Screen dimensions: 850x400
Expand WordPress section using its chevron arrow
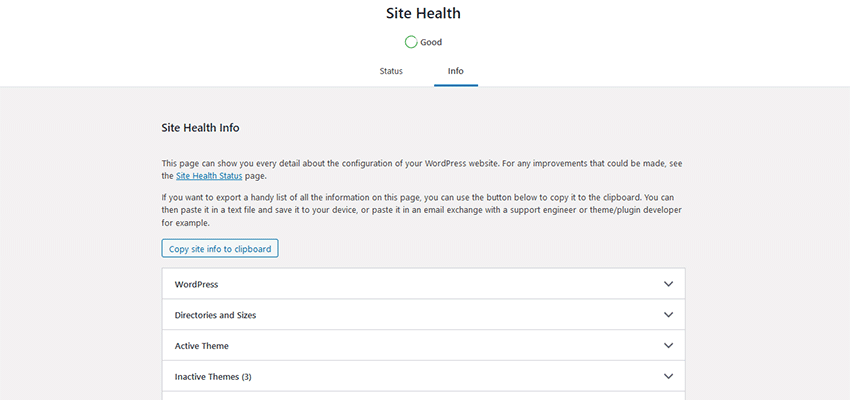pos(668,284)
